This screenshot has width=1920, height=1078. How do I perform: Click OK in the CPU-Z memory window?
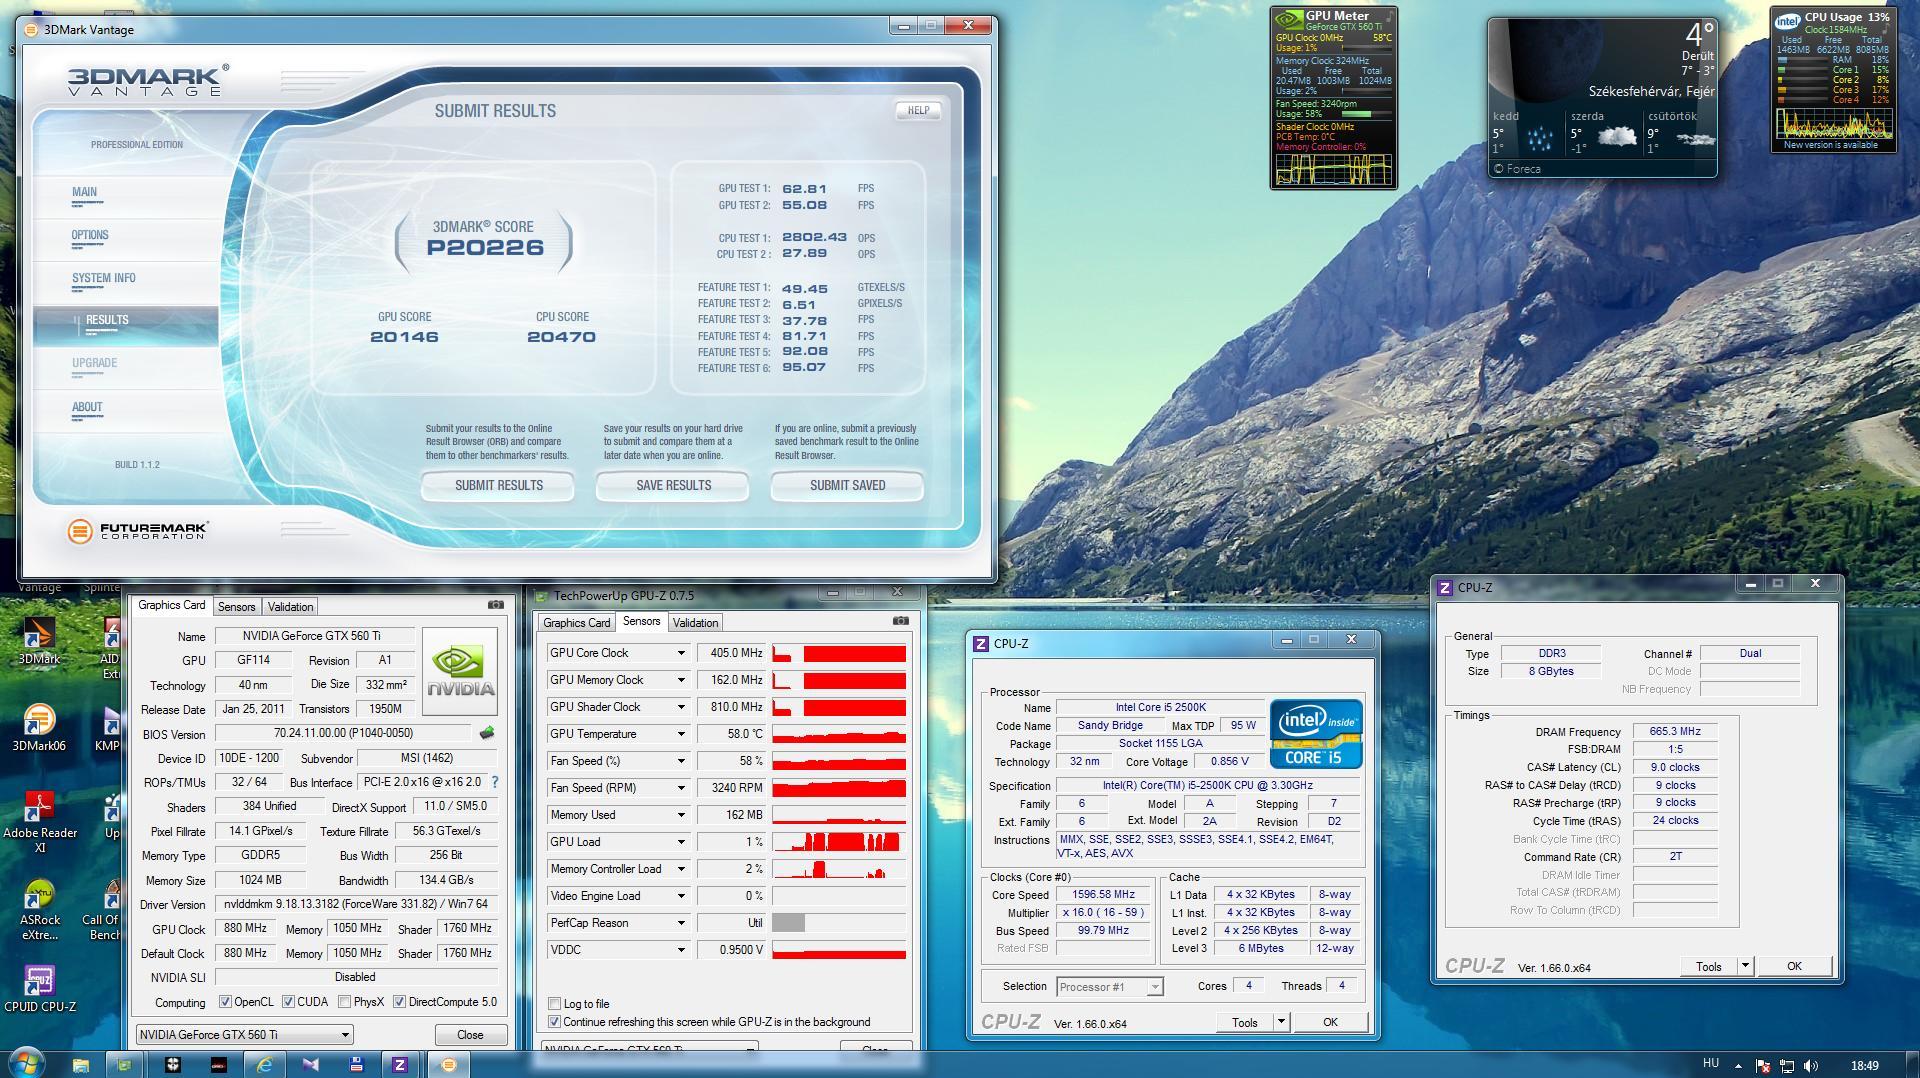pyautogui.click(x=1794, y=966)
